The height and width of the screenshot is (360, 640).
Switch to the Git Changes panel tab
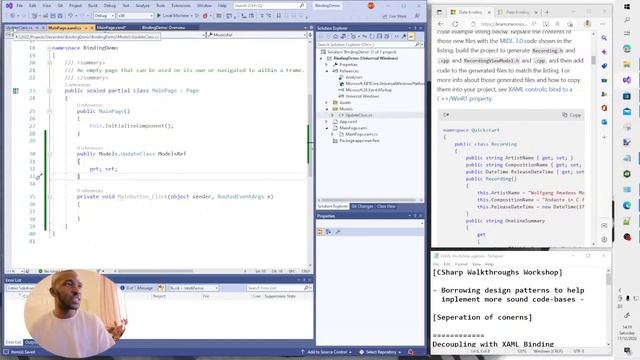362,207
